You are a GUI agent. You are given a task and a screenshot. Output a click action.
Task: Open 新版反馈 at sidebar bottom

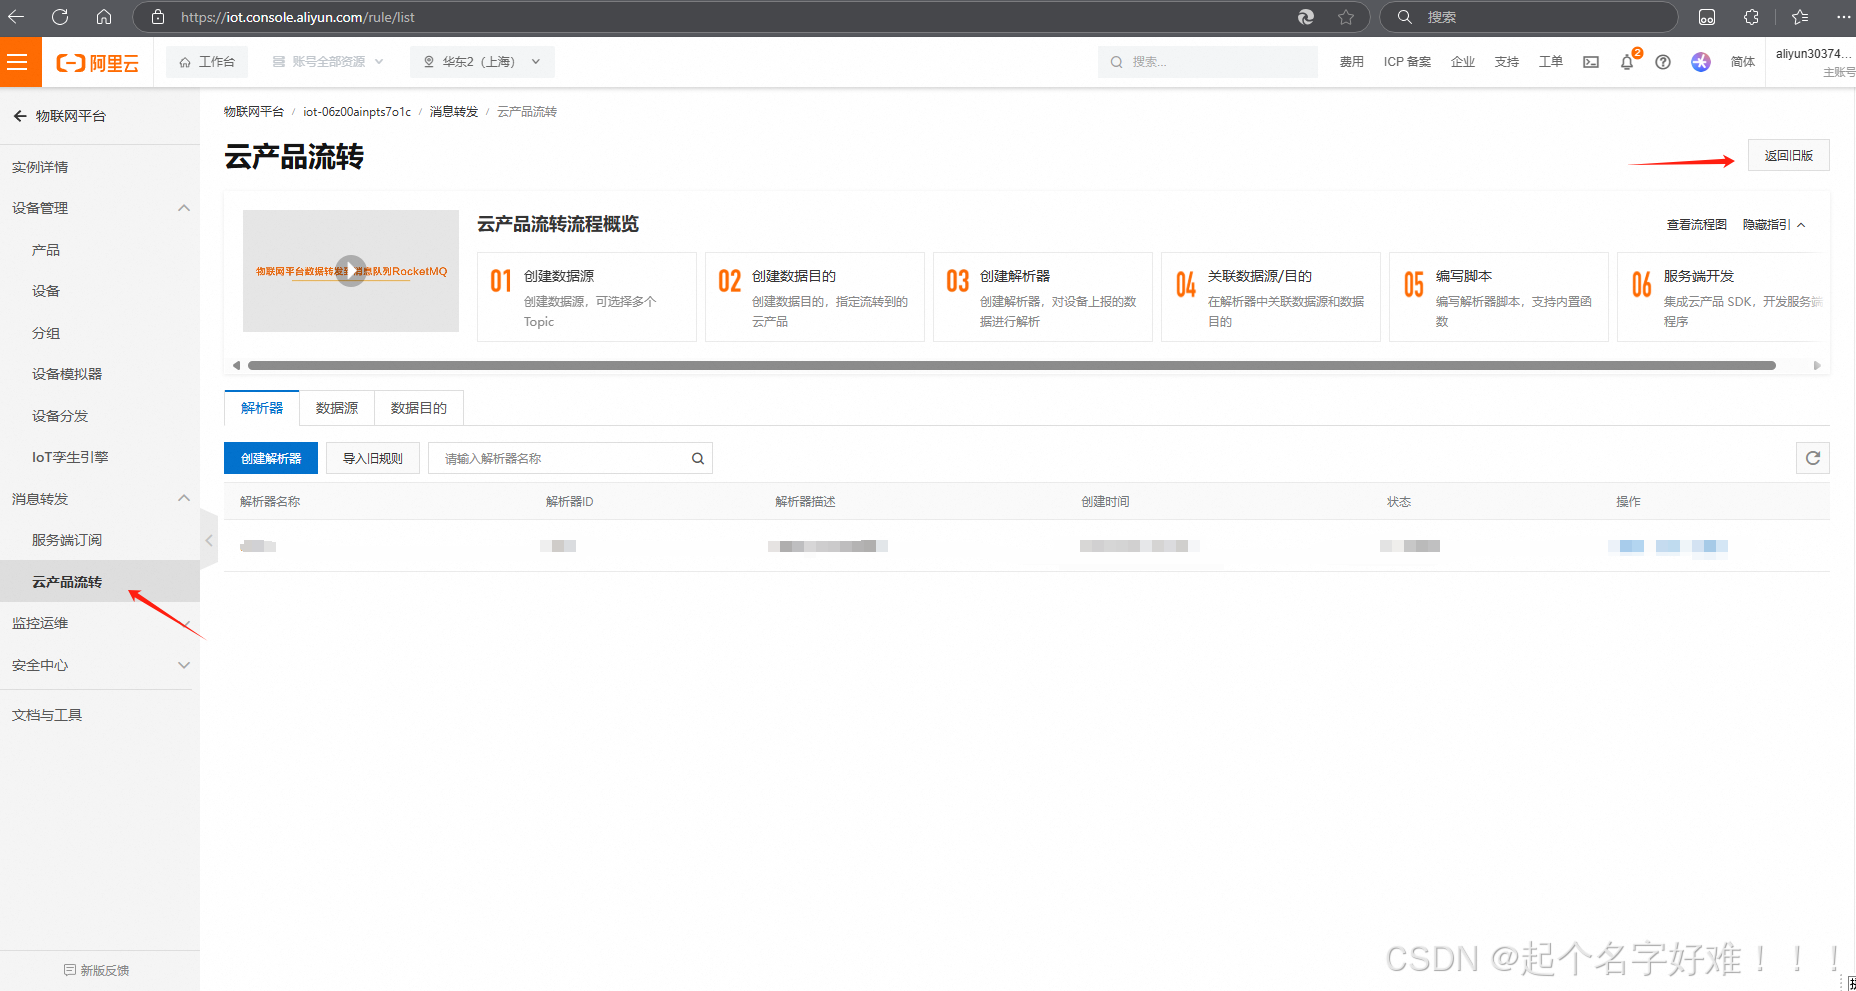tap(97, 970)
